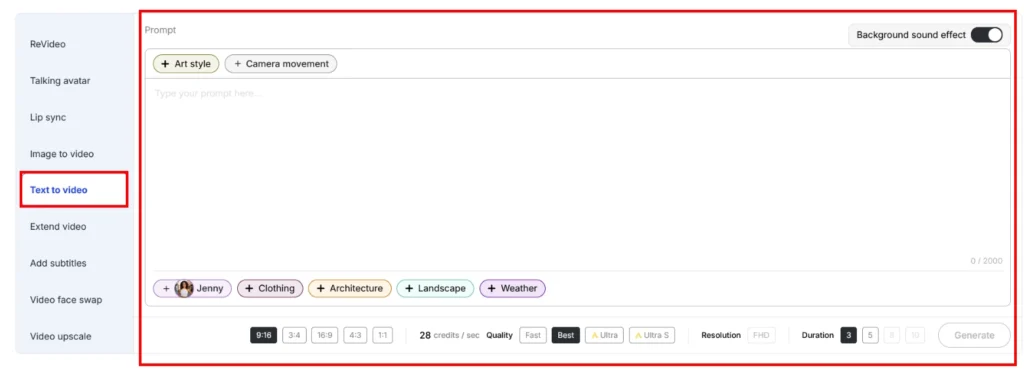This screenshot has height=370, width=1024.
Task: Open the Add subtitles tool
Action: [58, 263]
